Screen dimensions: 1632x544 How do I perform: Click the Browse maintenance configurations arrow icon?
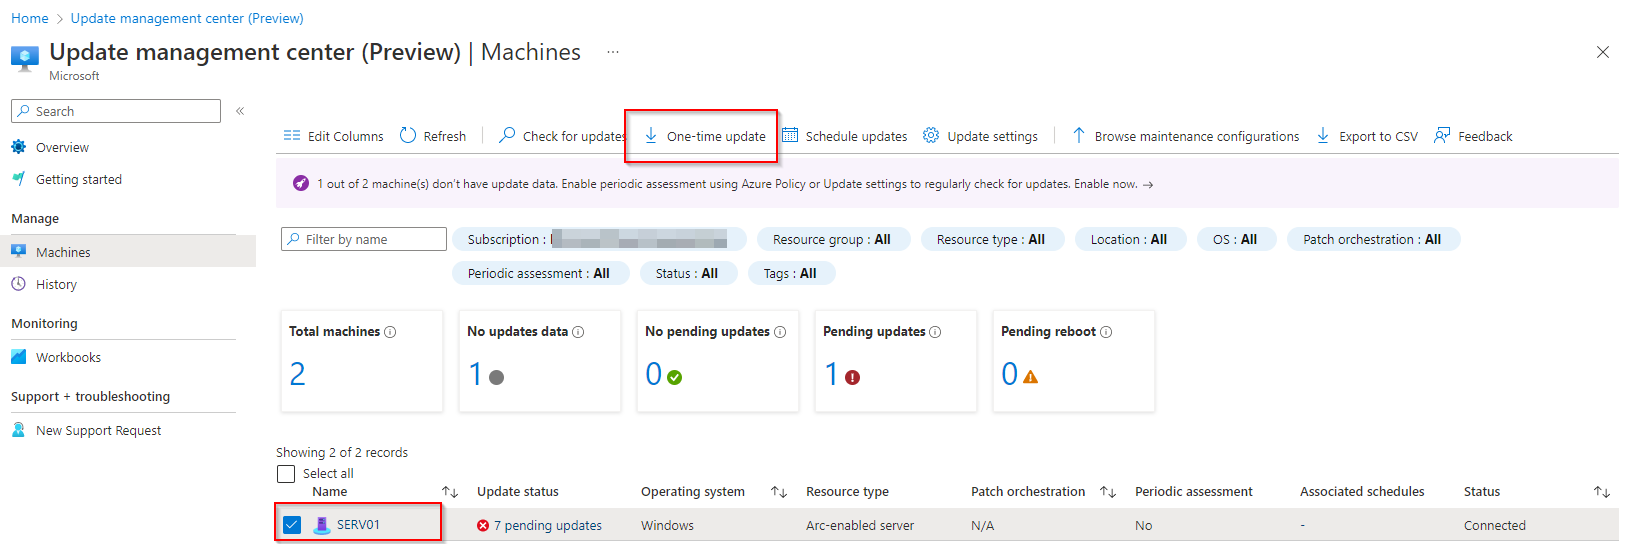point(1079,135)
